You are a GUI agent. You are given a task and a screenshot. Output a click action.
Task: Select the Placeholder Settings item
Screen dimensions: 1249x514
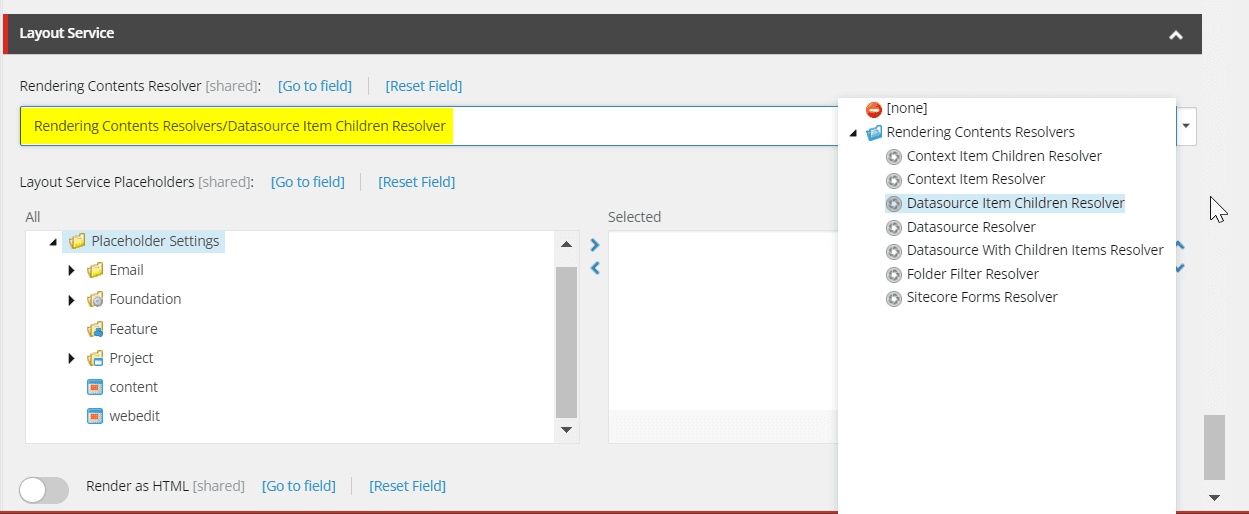(155, 241)
